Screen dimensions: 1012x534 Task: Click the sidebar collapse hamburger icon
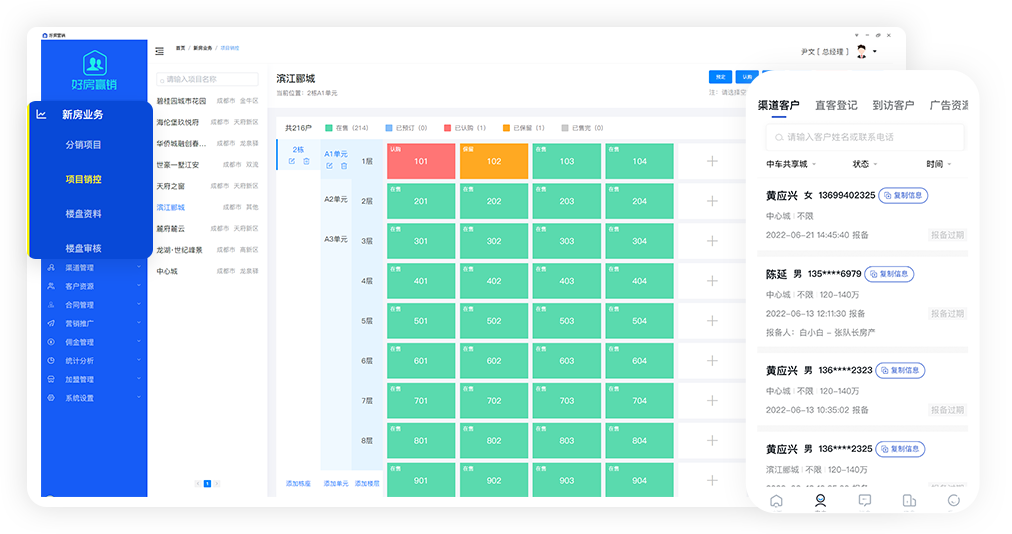click(160, 51)
